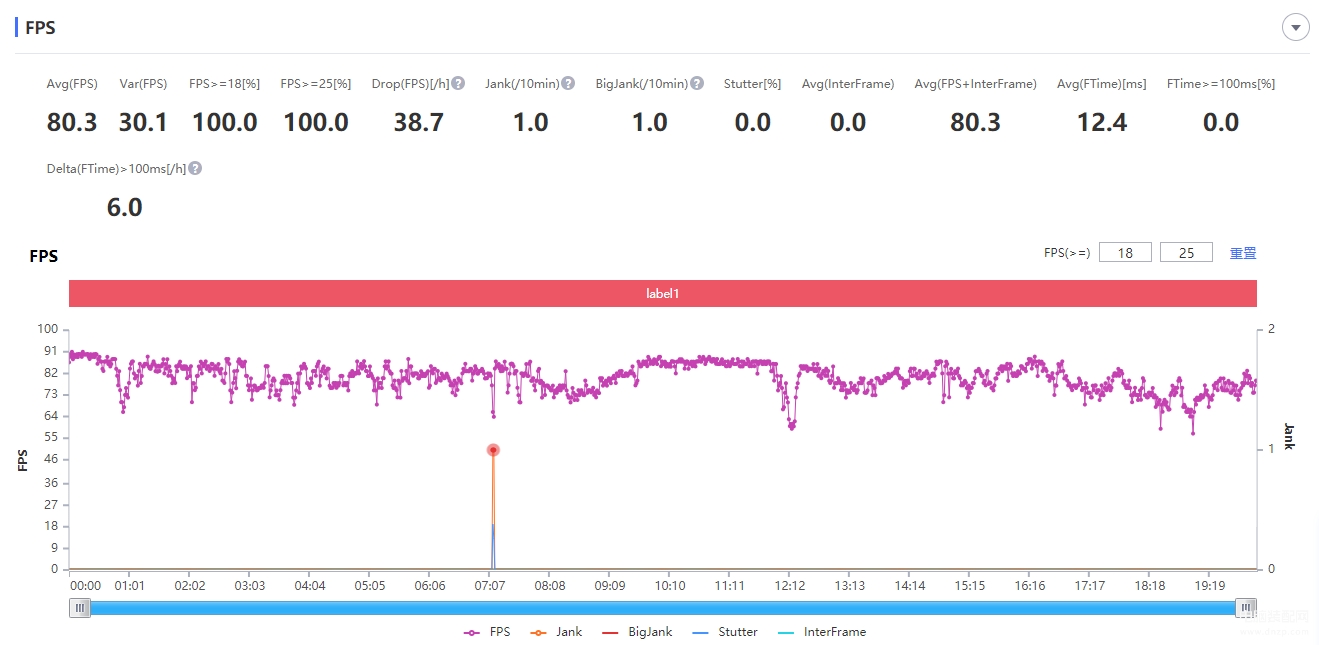Viewport: 1319px width, 645px height.
Task: Click the red jank marker at 07:07
Action: point(493,450)
